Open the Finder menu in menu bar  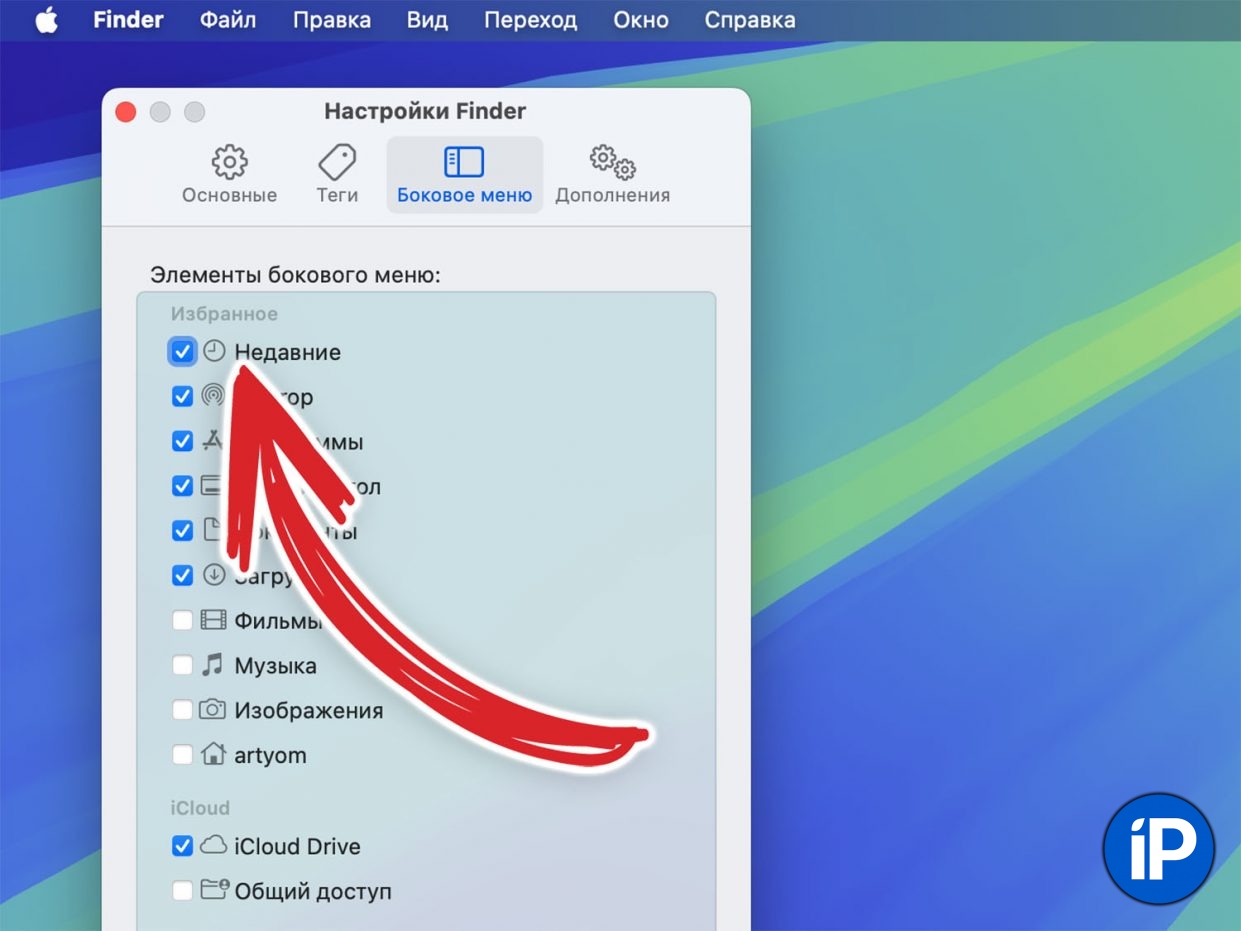tap(128, 20)
